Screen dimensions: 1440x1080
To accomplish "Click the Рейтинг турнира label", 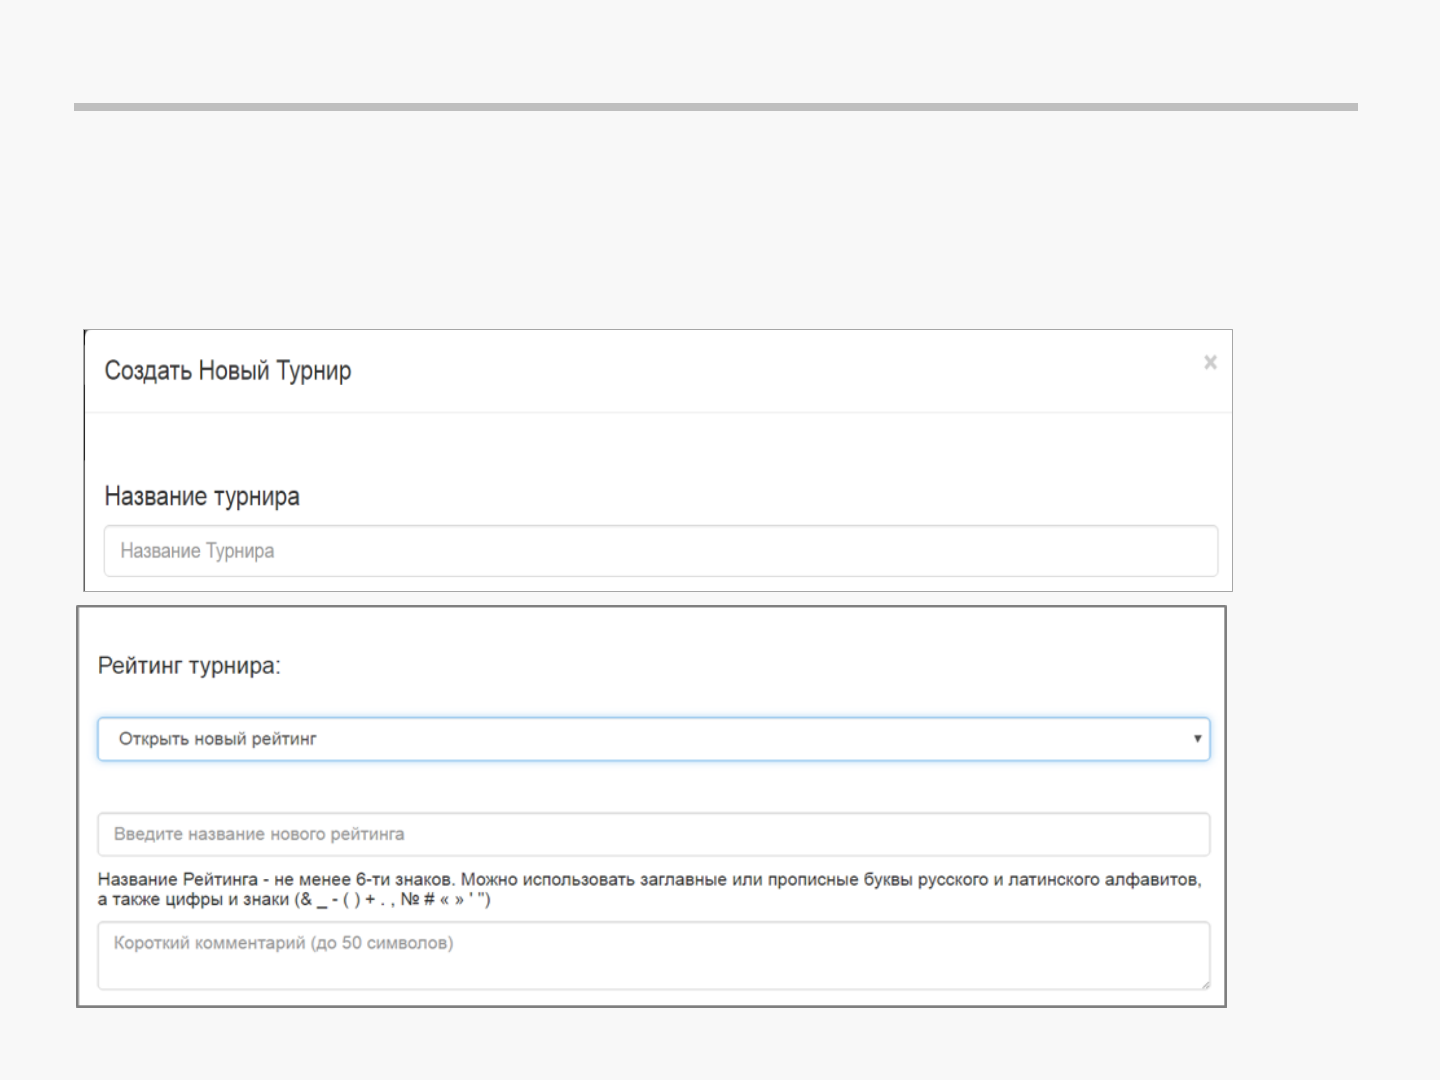I will (x=189, y=666).
